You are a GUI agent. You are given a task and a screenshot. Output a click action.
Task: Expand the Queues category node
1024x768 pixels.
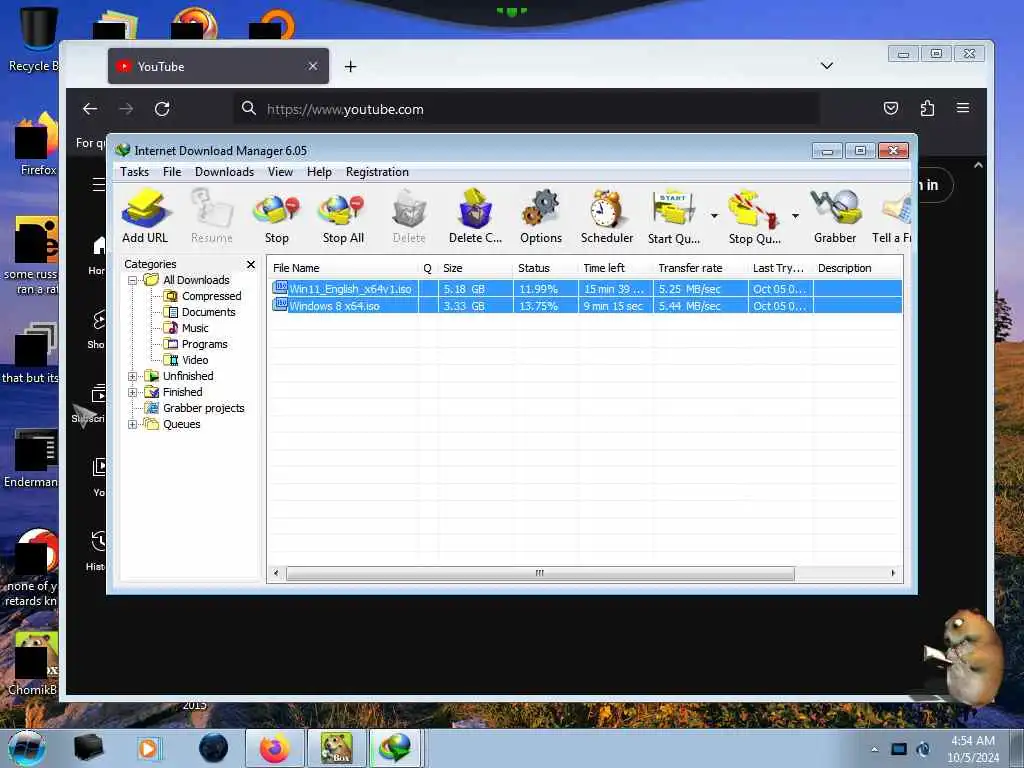coord(133,424)
